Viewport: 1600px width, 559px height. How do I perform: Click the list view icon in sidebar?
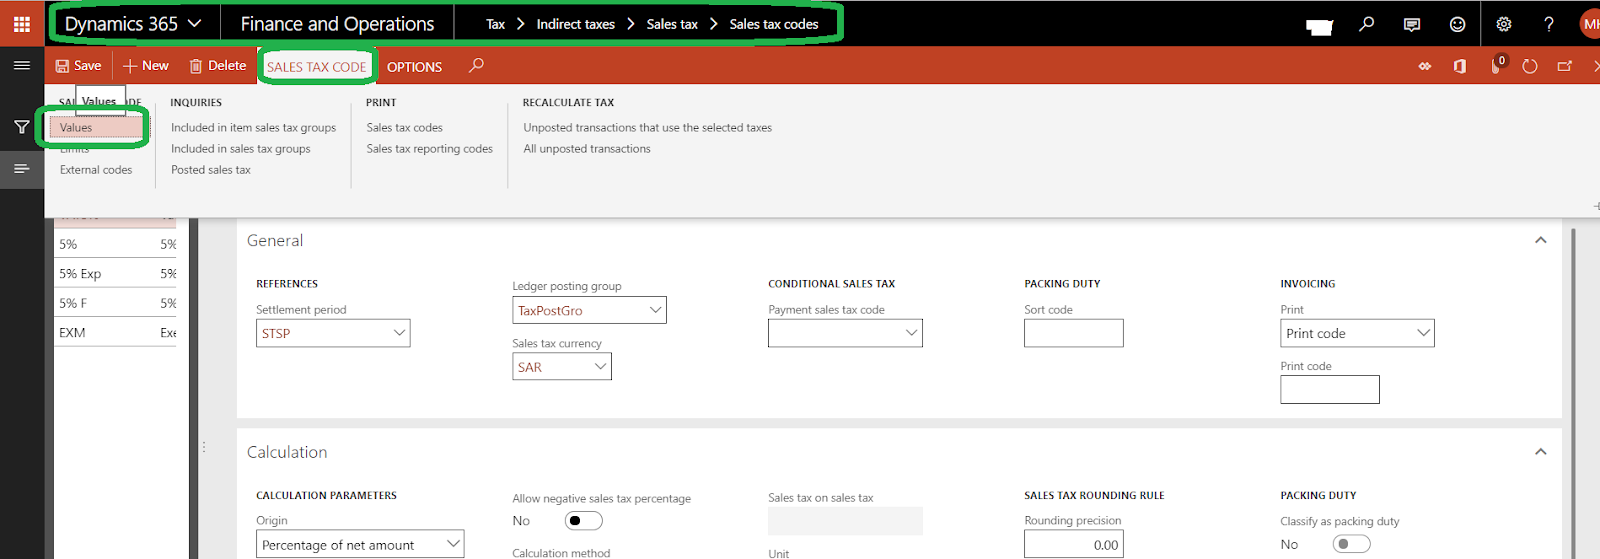[21, 169]
